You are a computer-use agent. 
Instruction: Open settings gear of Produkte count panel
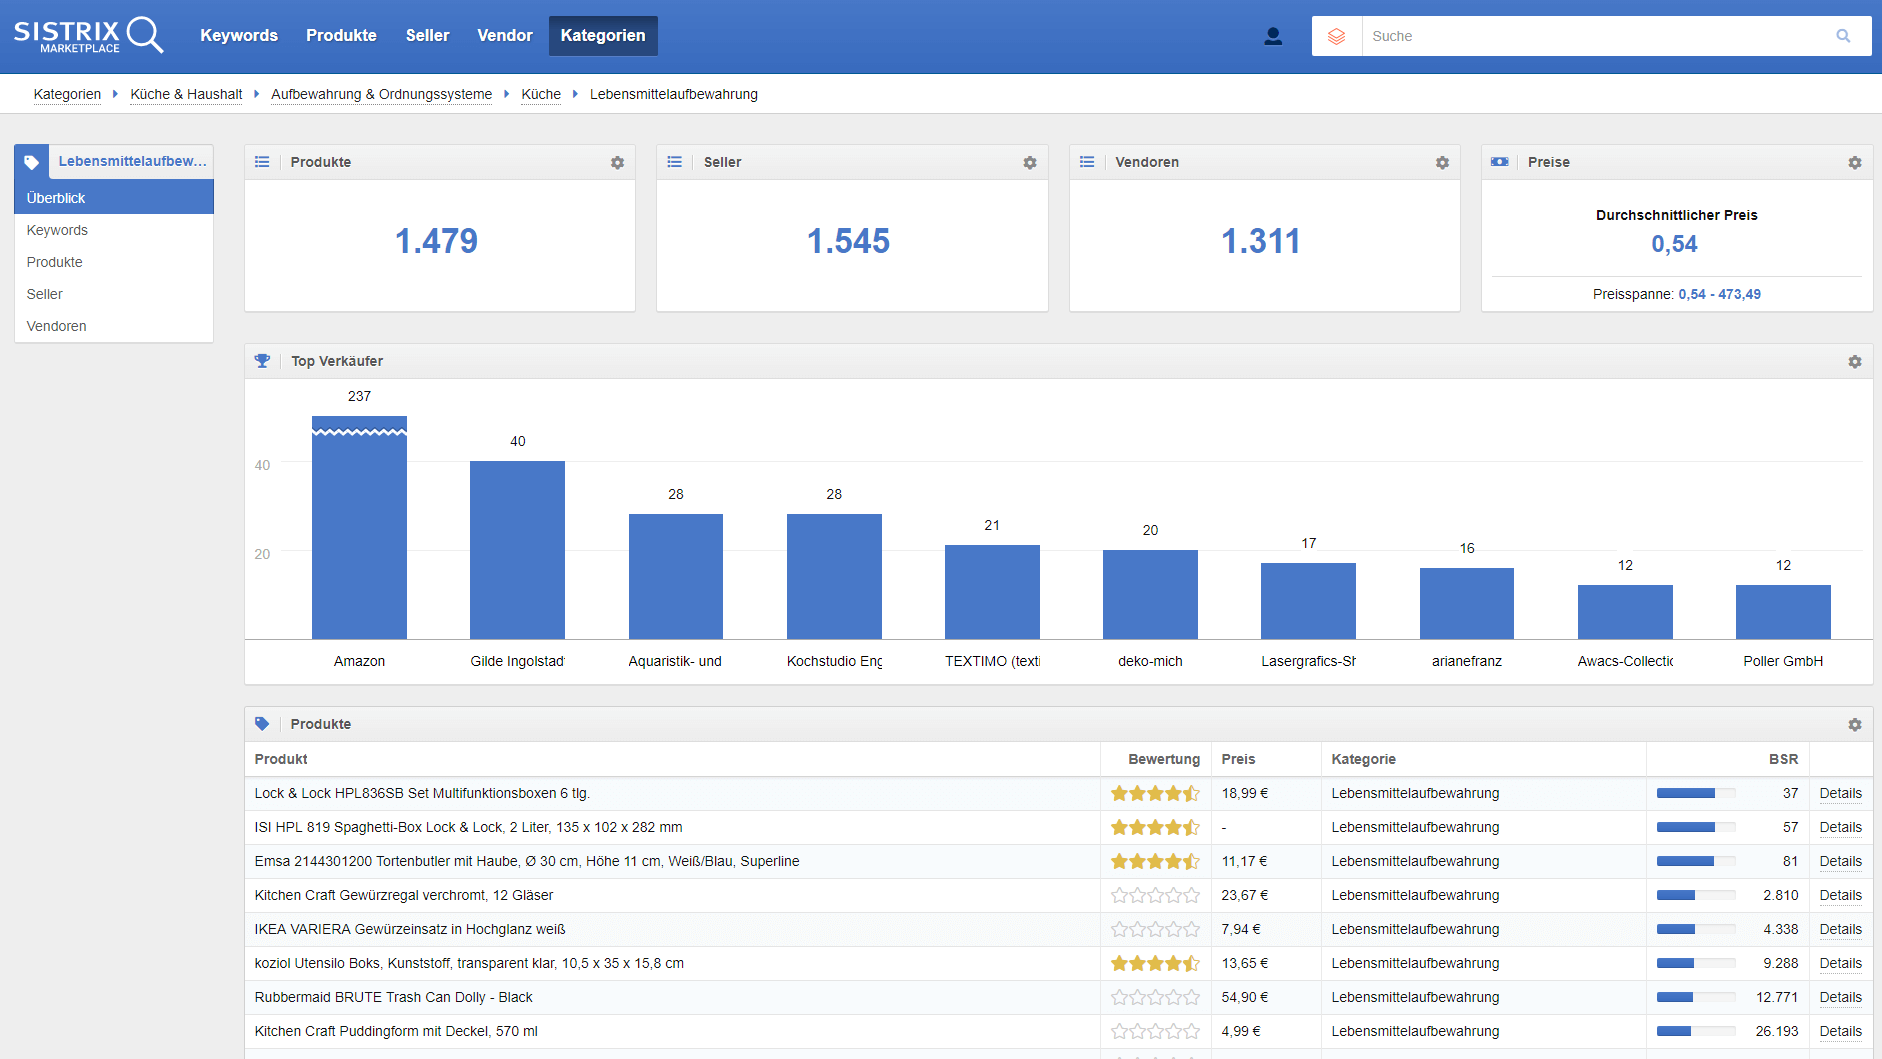click(617, 163)
